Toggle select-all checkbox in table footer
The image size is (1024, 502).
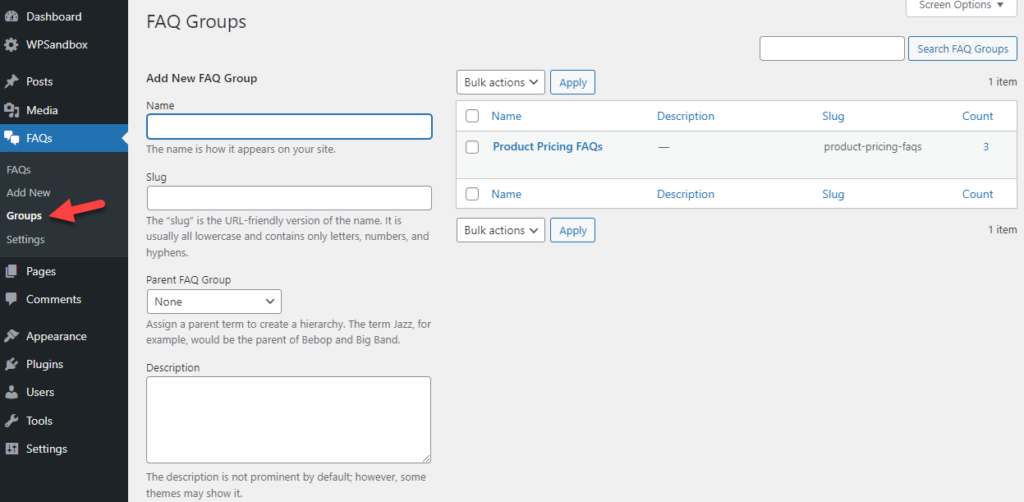473,194
